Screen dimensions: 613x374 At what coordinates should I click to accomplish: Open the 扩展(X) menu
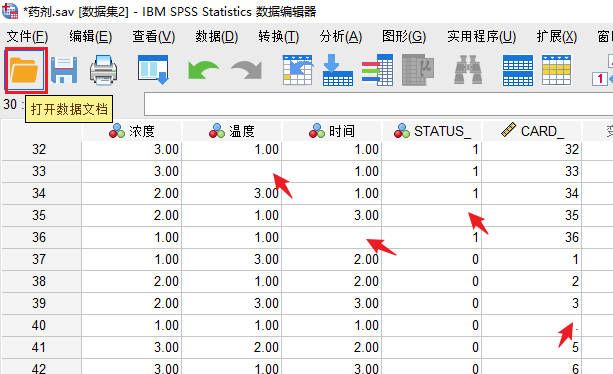pos(557,37)
